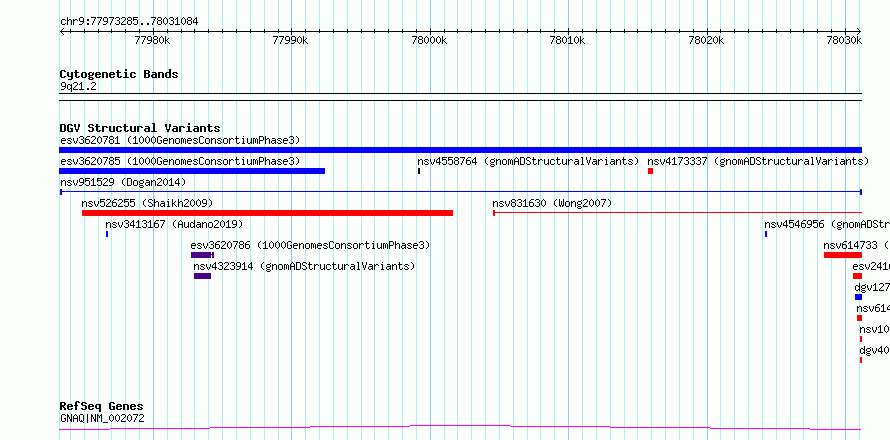The image size is (890, 440).
Task: Click the esv3620785 variant label
Action: (179, 161)
